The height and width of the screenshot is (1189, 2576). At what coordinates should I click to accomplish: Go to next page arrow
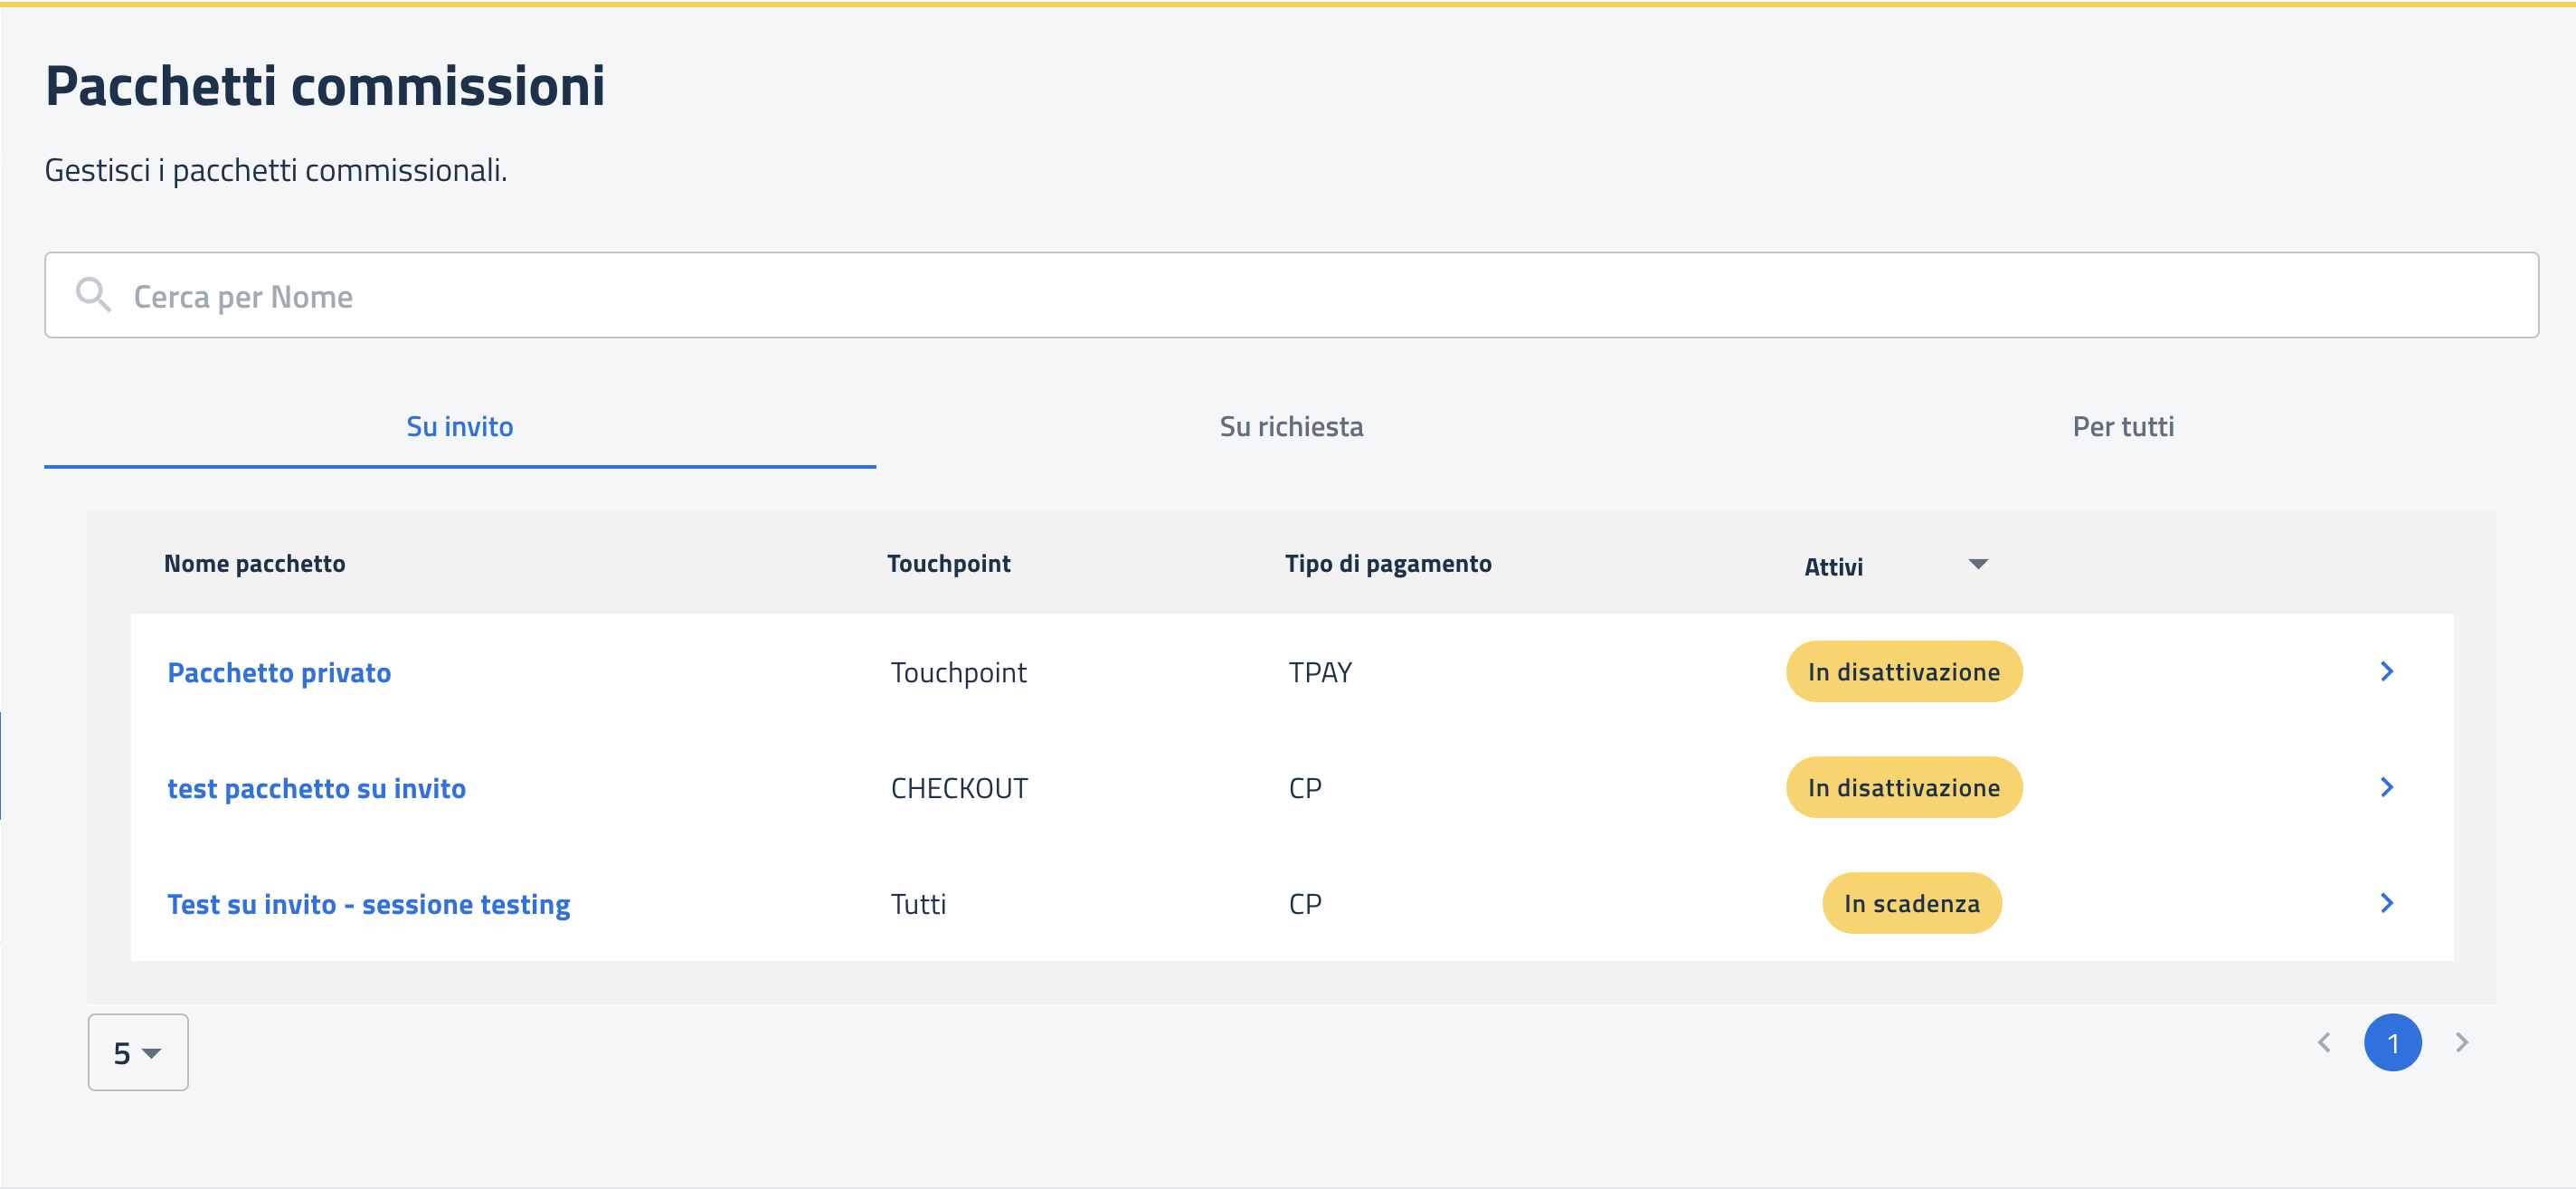coord(2461,1043)
